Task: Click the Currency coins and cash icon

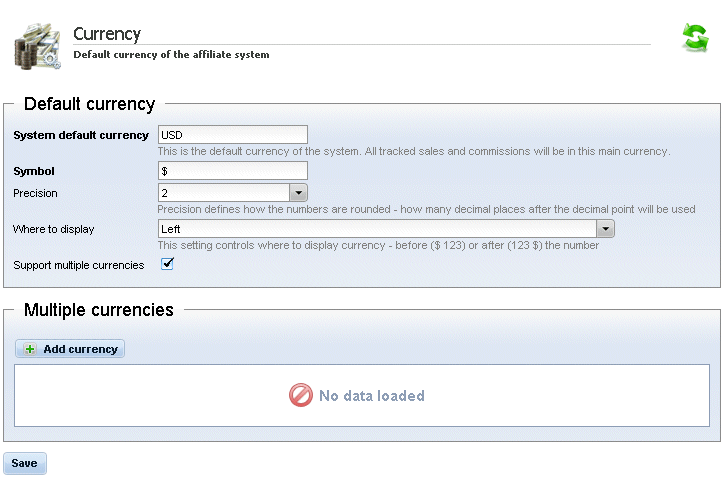Action: 37,46
